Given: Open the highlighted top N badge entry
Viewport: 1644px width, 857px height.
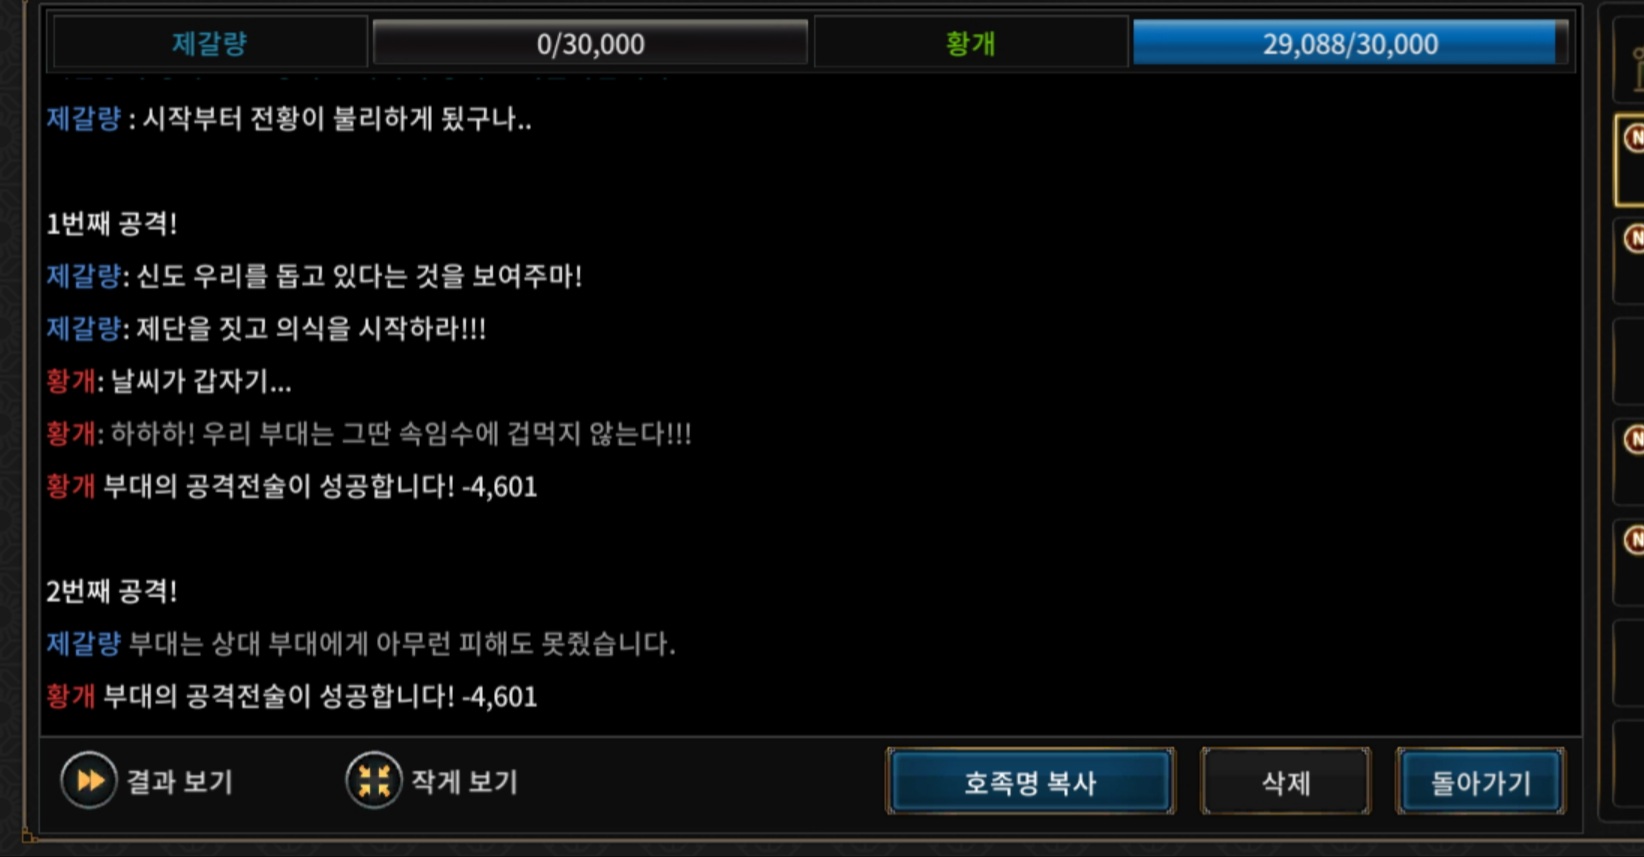Looking at the screenshot, I should pos(1631,160).
